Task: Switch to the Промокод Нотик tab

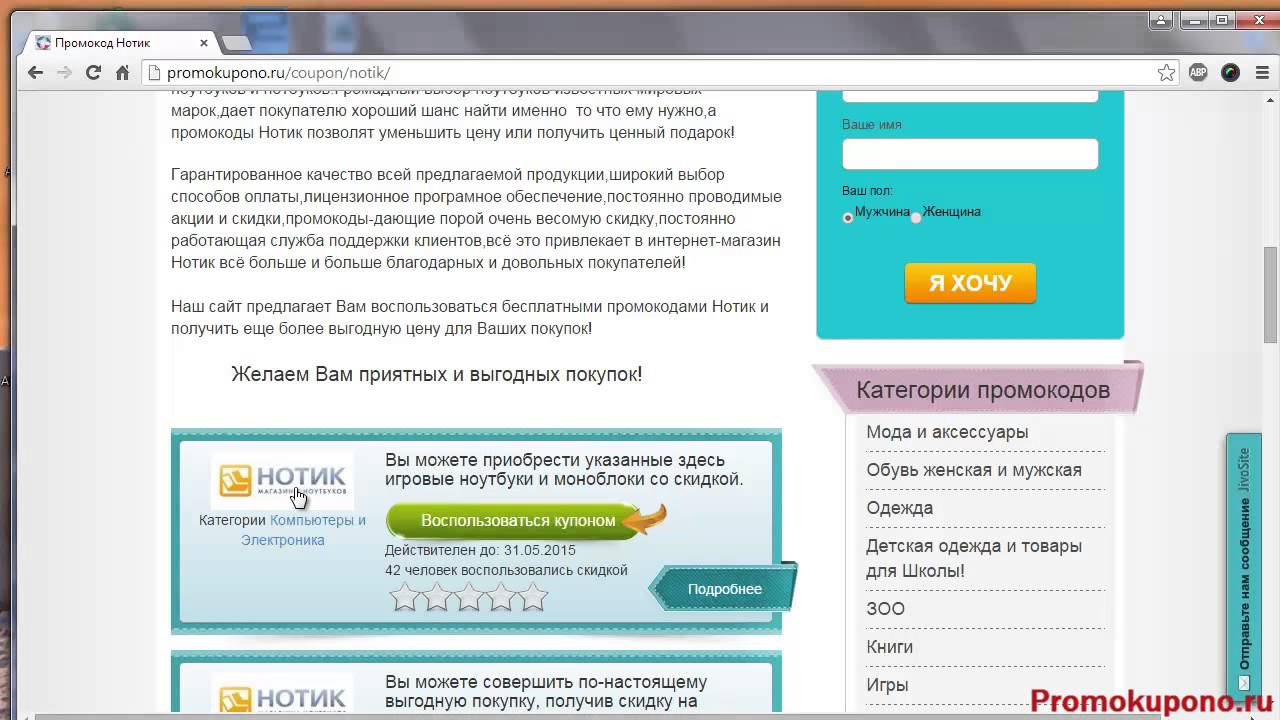Action: pyautogui.click(x=122, y=43)
